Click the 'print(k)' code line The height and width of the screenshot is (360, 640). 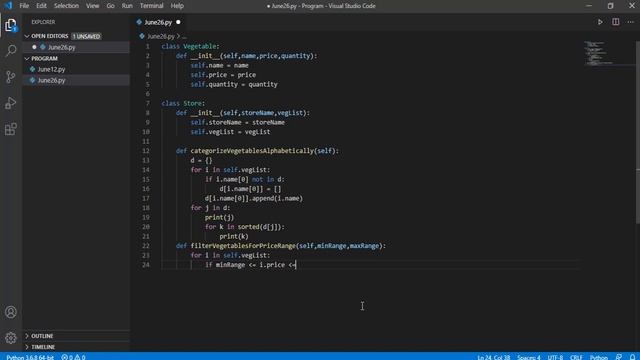point(234,237)
